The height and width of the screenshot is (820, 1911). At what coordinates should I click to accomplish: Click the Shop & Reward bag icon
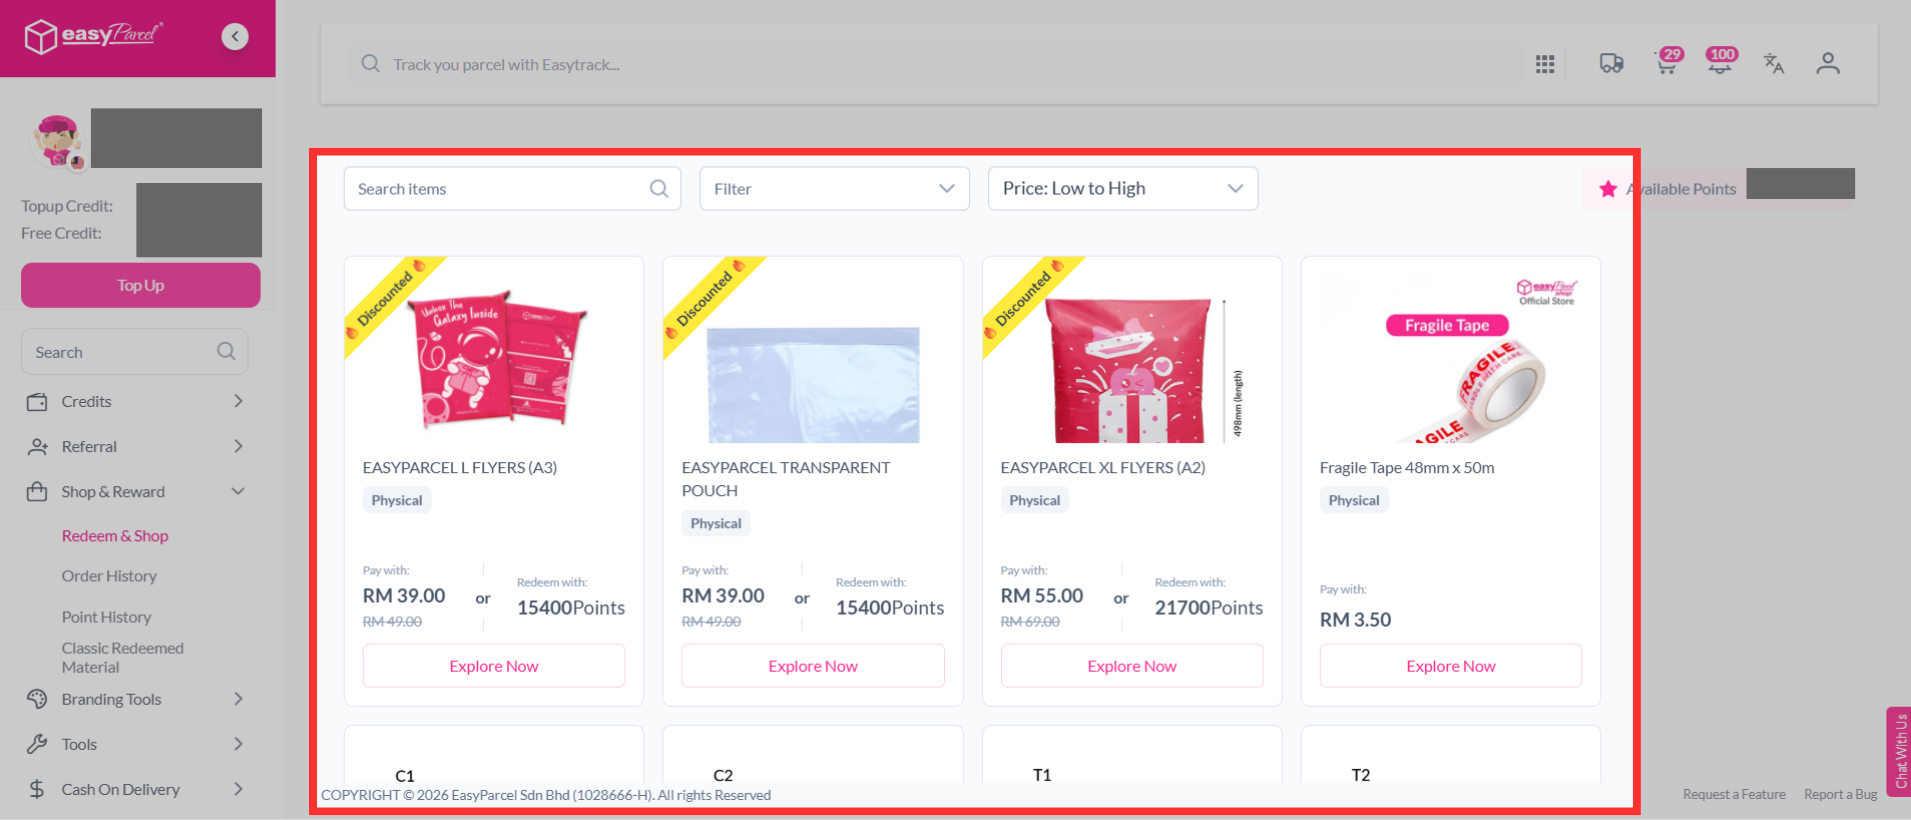(37, 492)
